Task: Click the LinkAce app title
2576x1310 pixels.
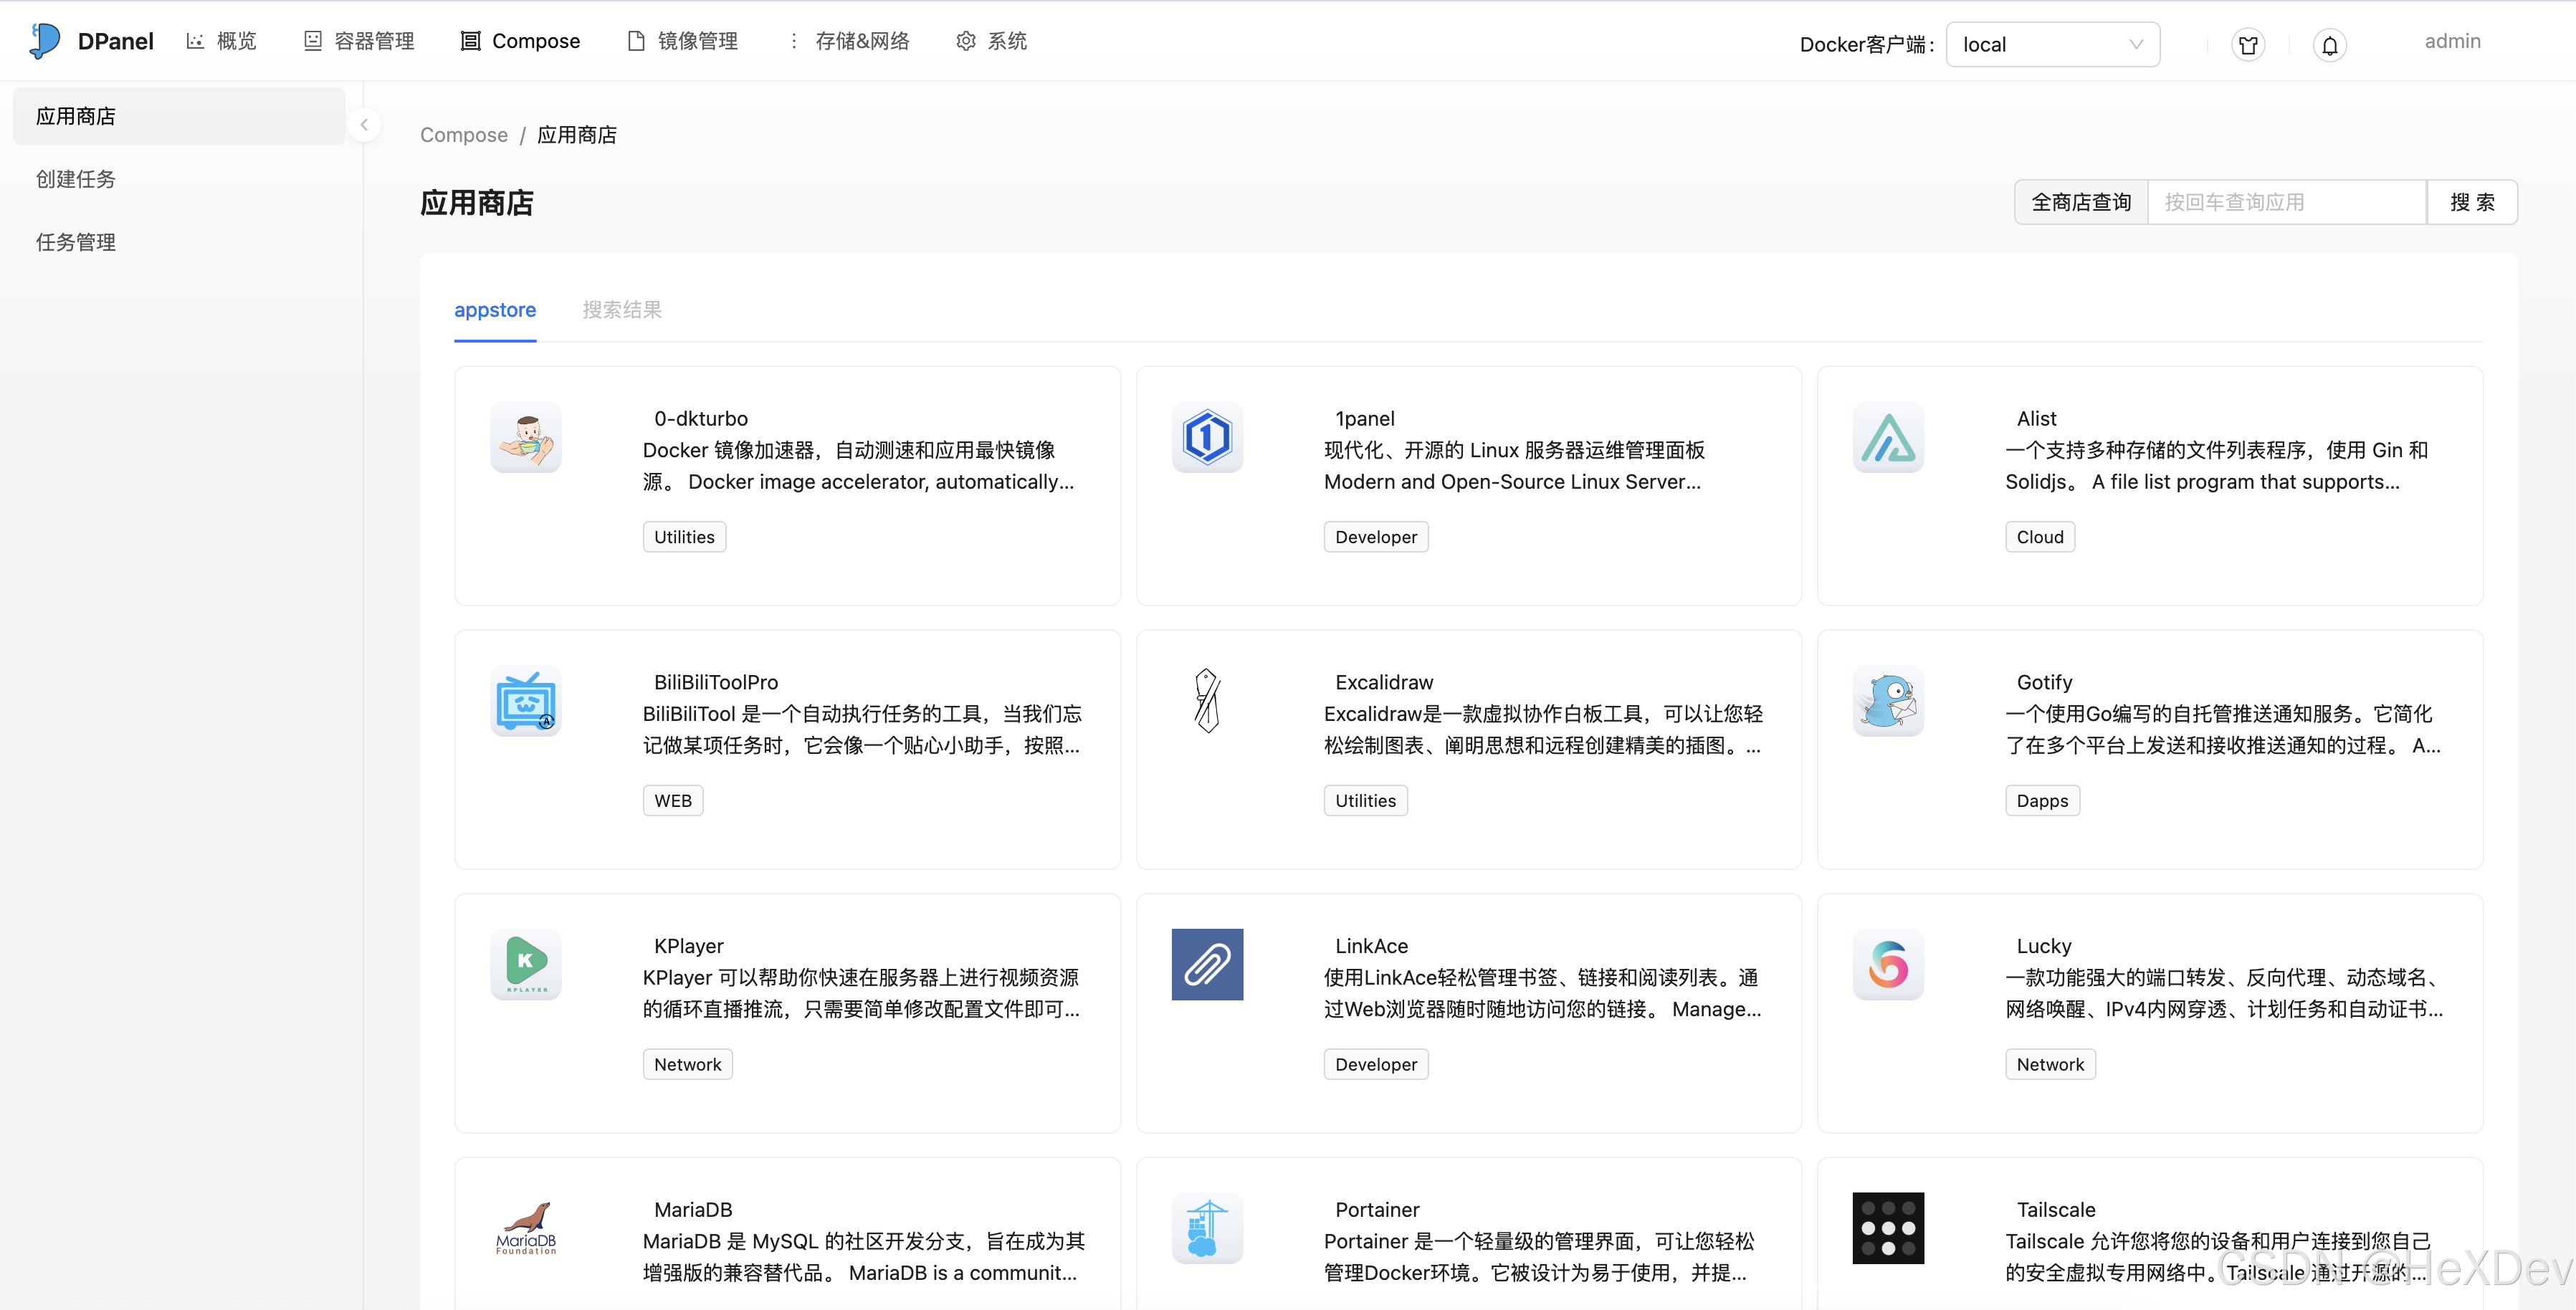Action: pyautogui.click(x=1372, y=946)
